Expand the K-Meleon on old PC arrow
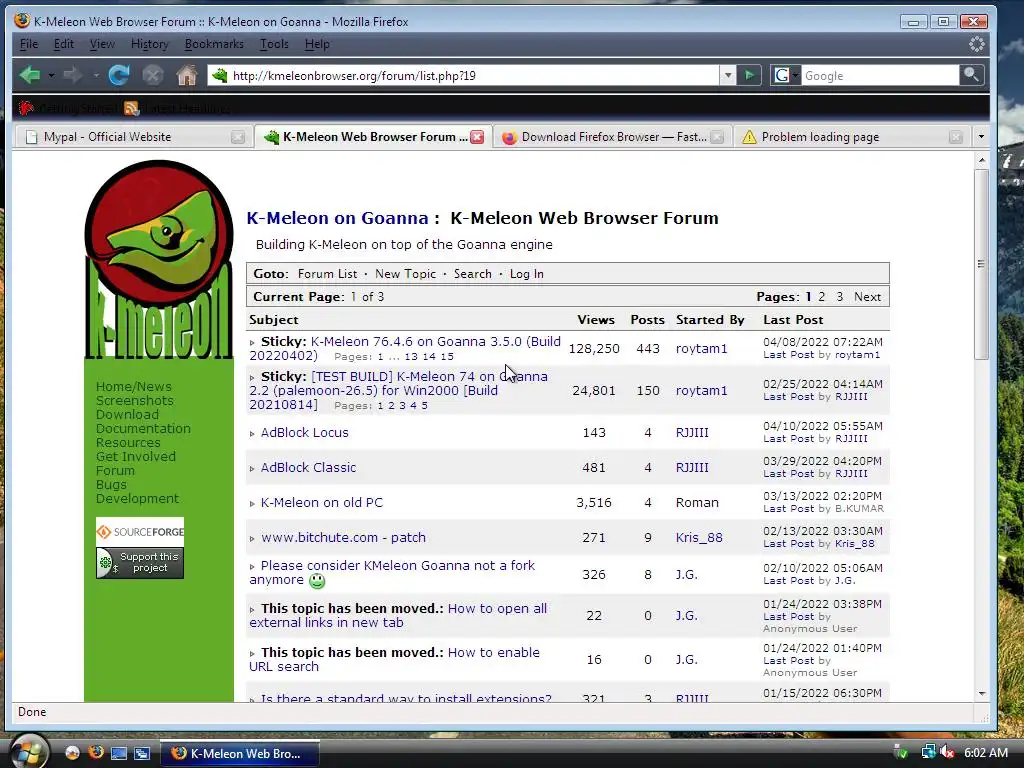1024x768 pixels. pyautogui.click(x=252, y=504)
